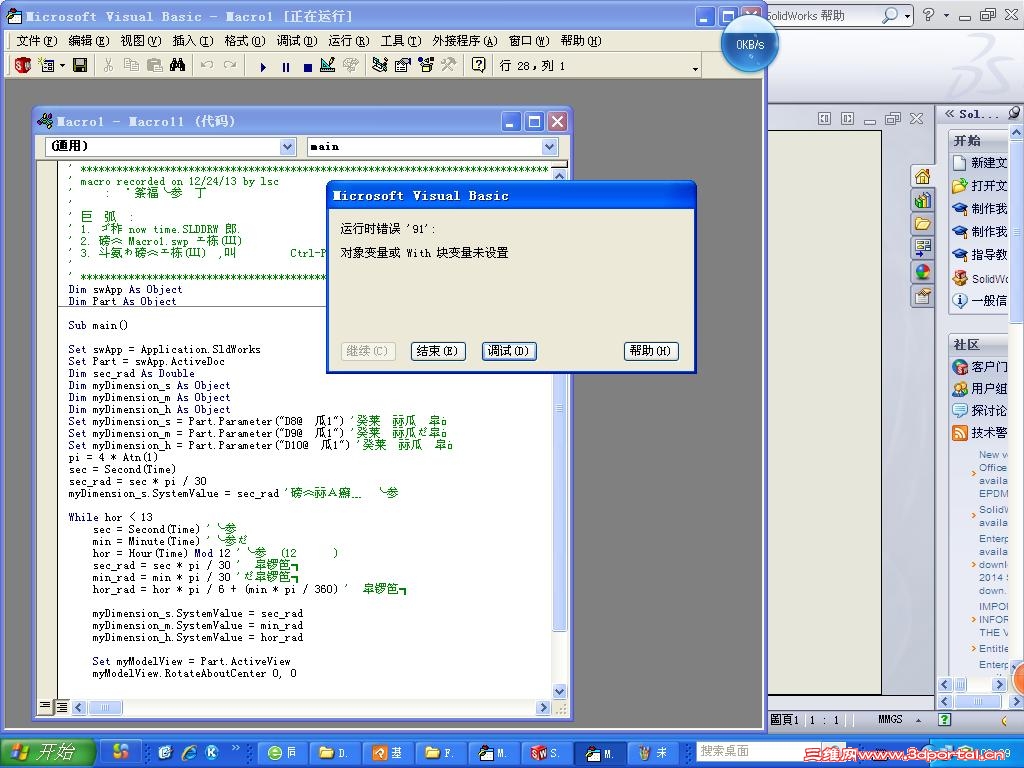Click code window horizontal scrollbar thumb
Viewport: 1024px width, 768px height.
pyautogui.click(x=105, y=707)
